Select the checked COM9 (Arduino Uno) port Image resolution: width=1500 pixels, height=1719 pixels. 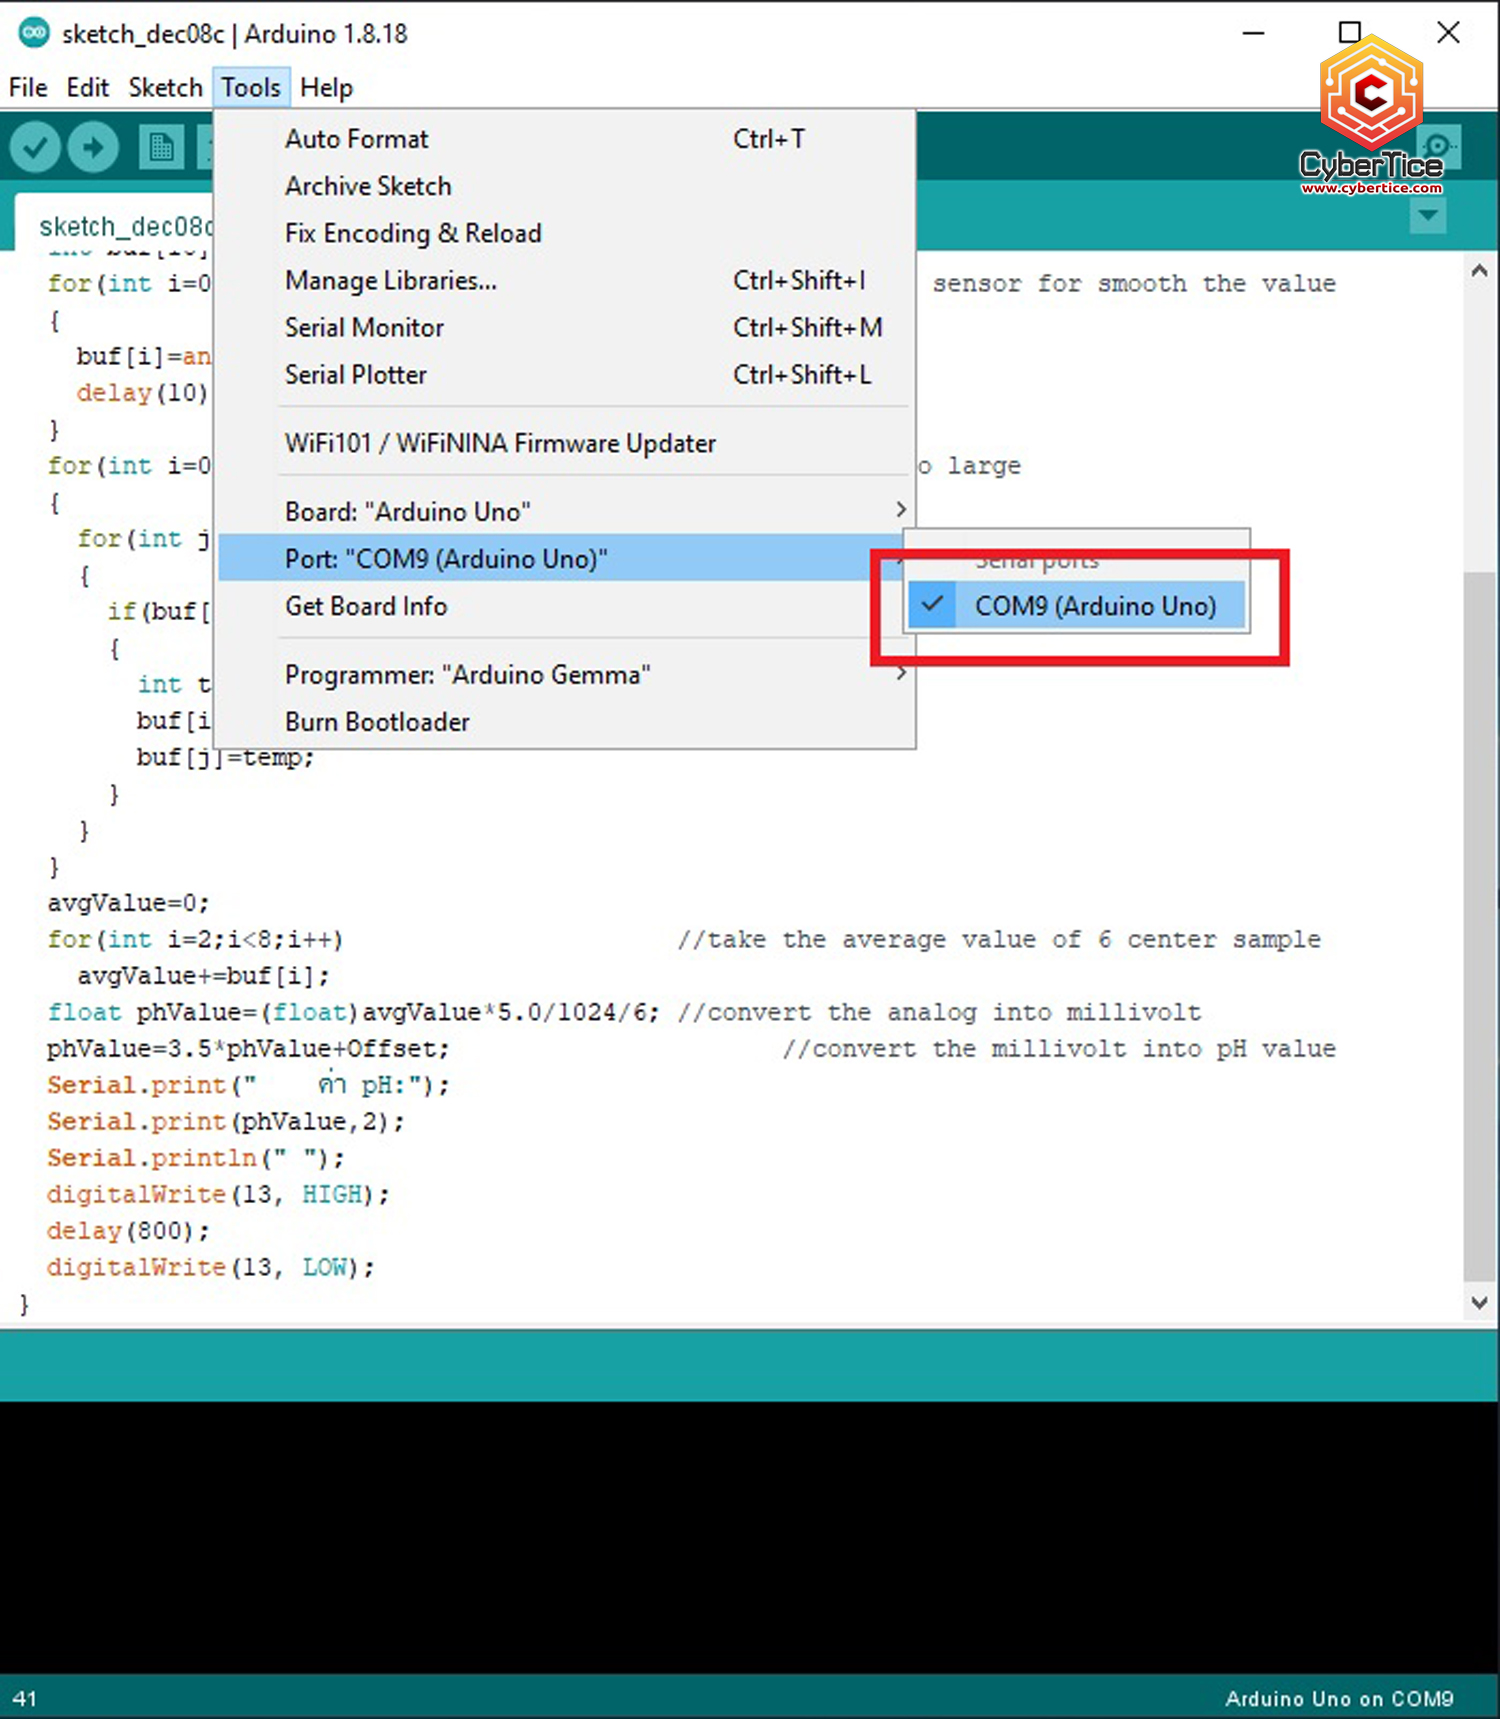pos(1094,606)
